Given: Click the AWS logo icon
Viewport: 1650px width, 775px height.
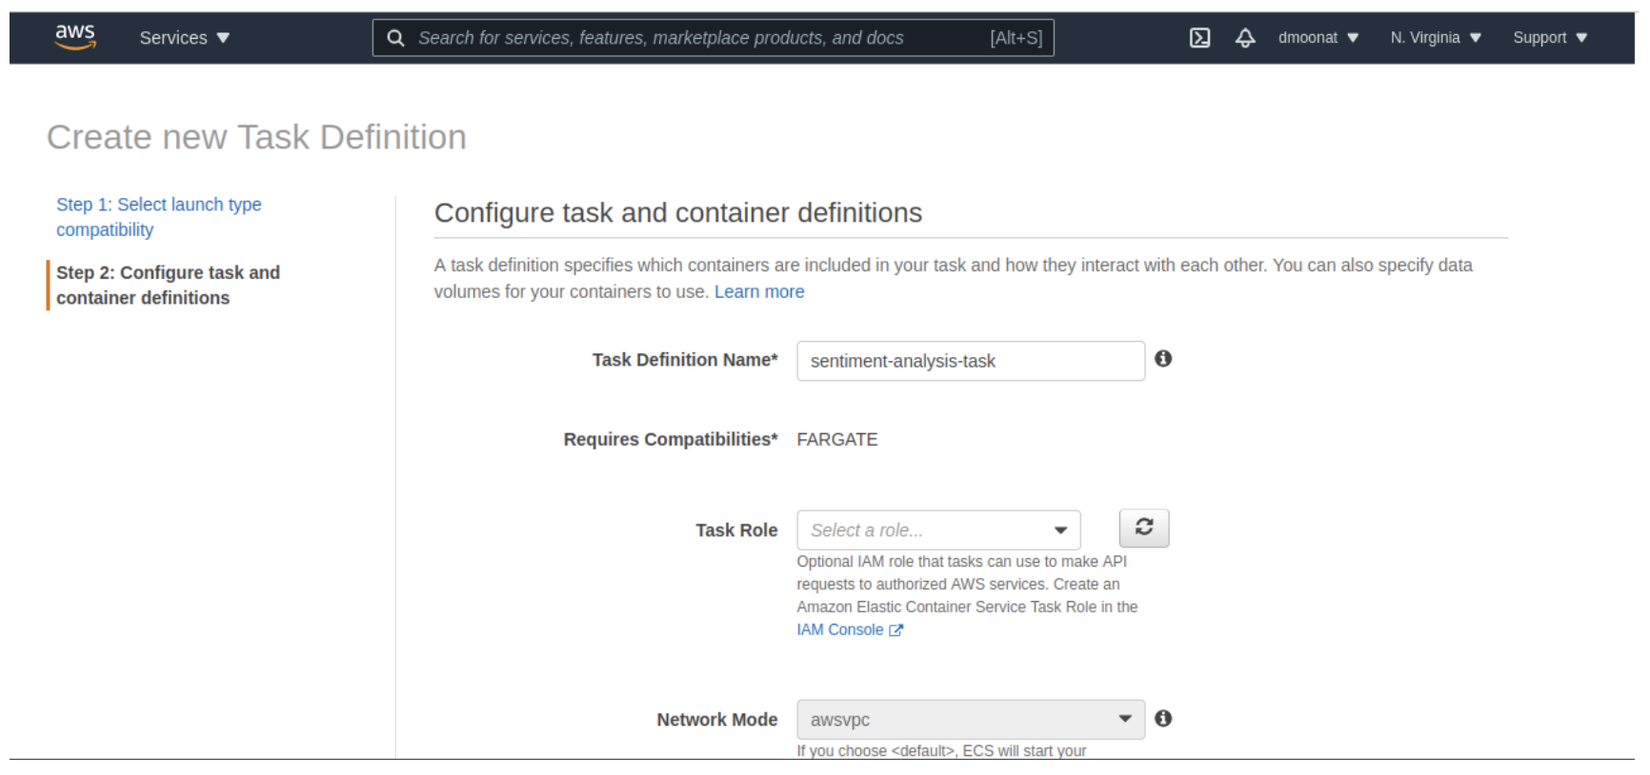Looking at the screenshot, I should coord(75,37).
